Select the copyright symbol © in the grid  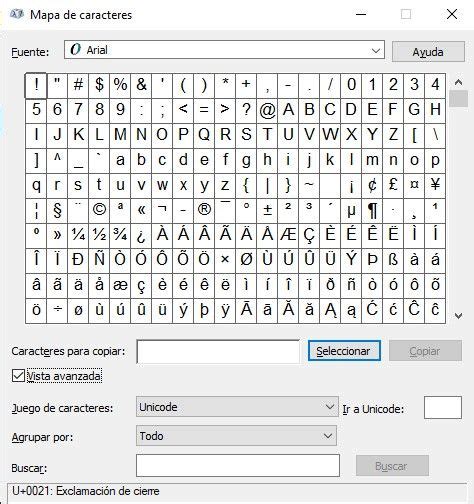99,210
